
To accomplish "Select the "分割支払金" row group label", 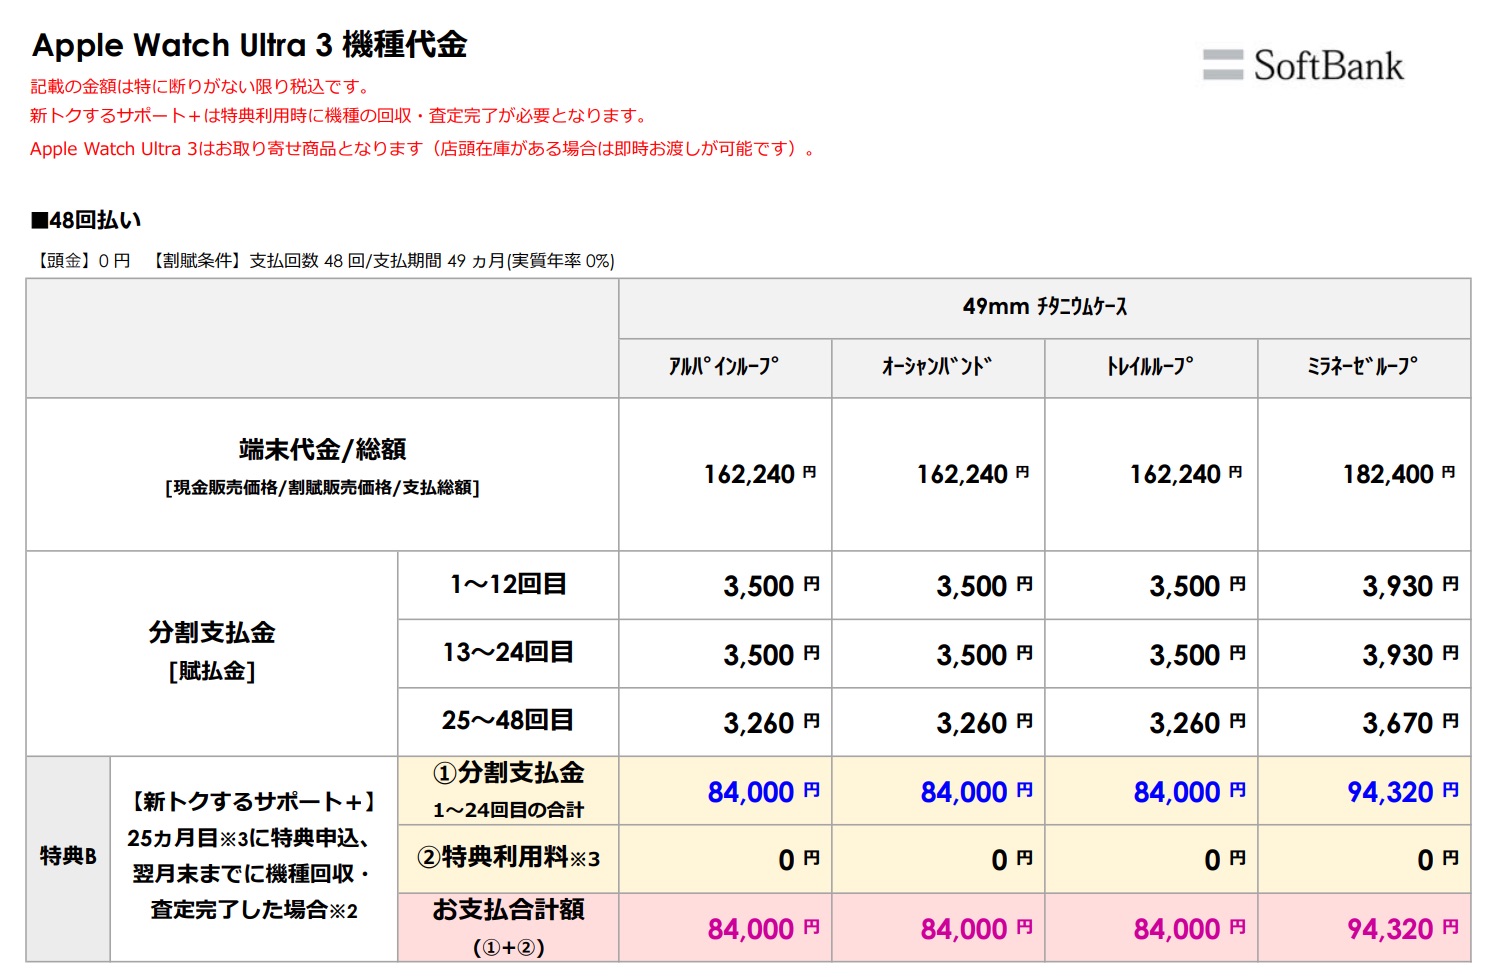I will point(212,633).
